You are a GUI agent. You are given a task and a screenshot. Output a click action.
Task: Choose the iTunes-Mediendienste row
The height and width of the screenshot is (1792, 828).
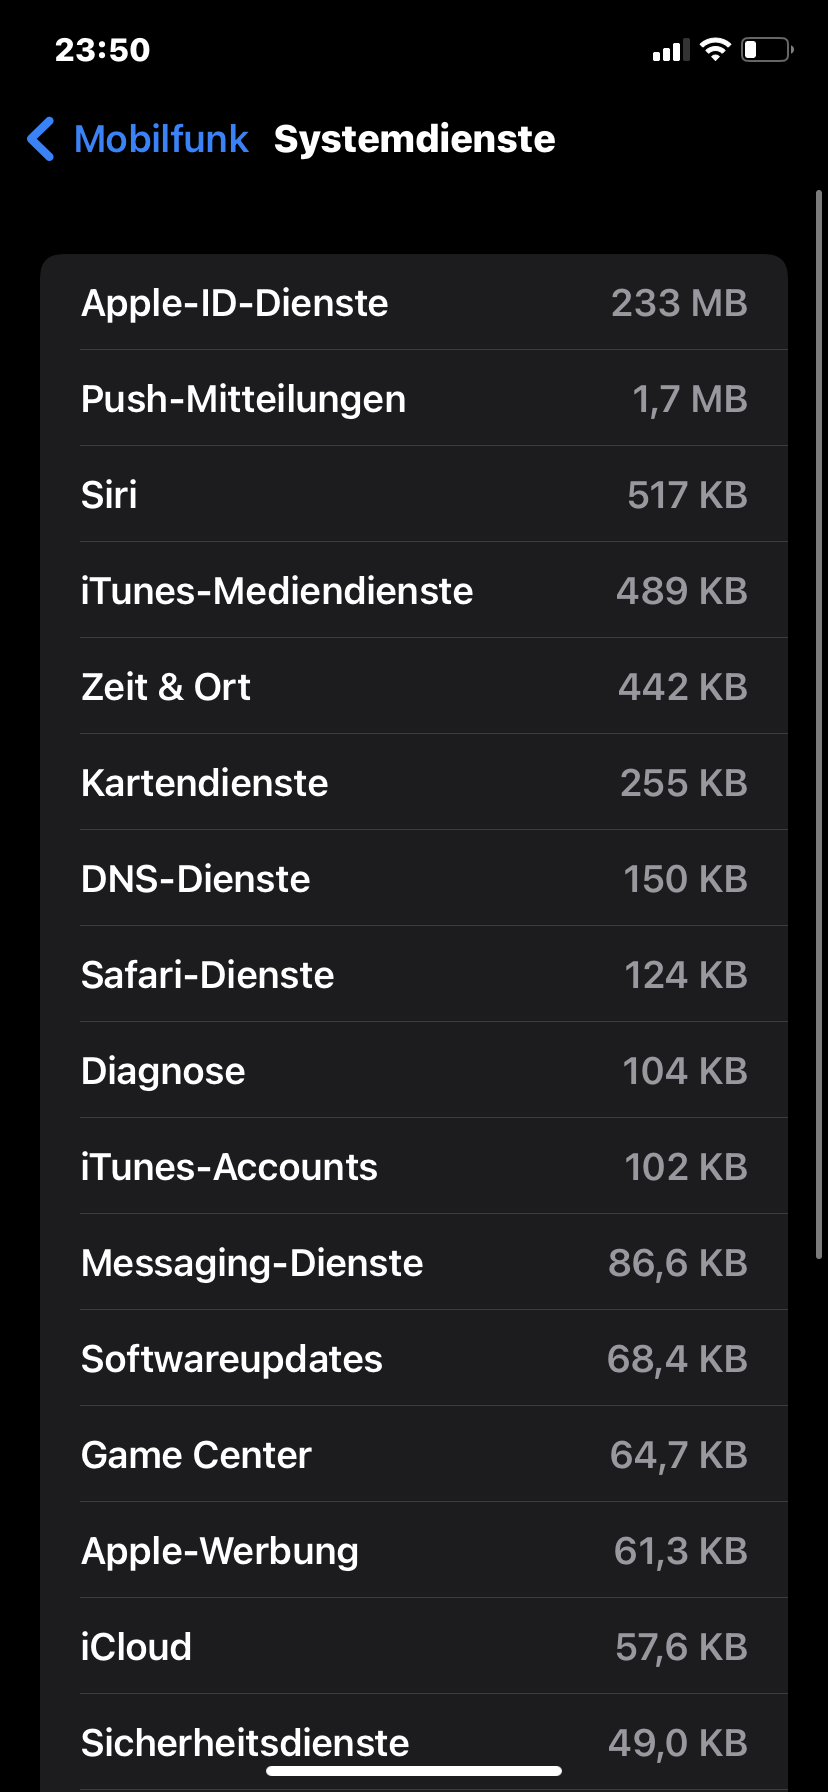click(414, 591)
